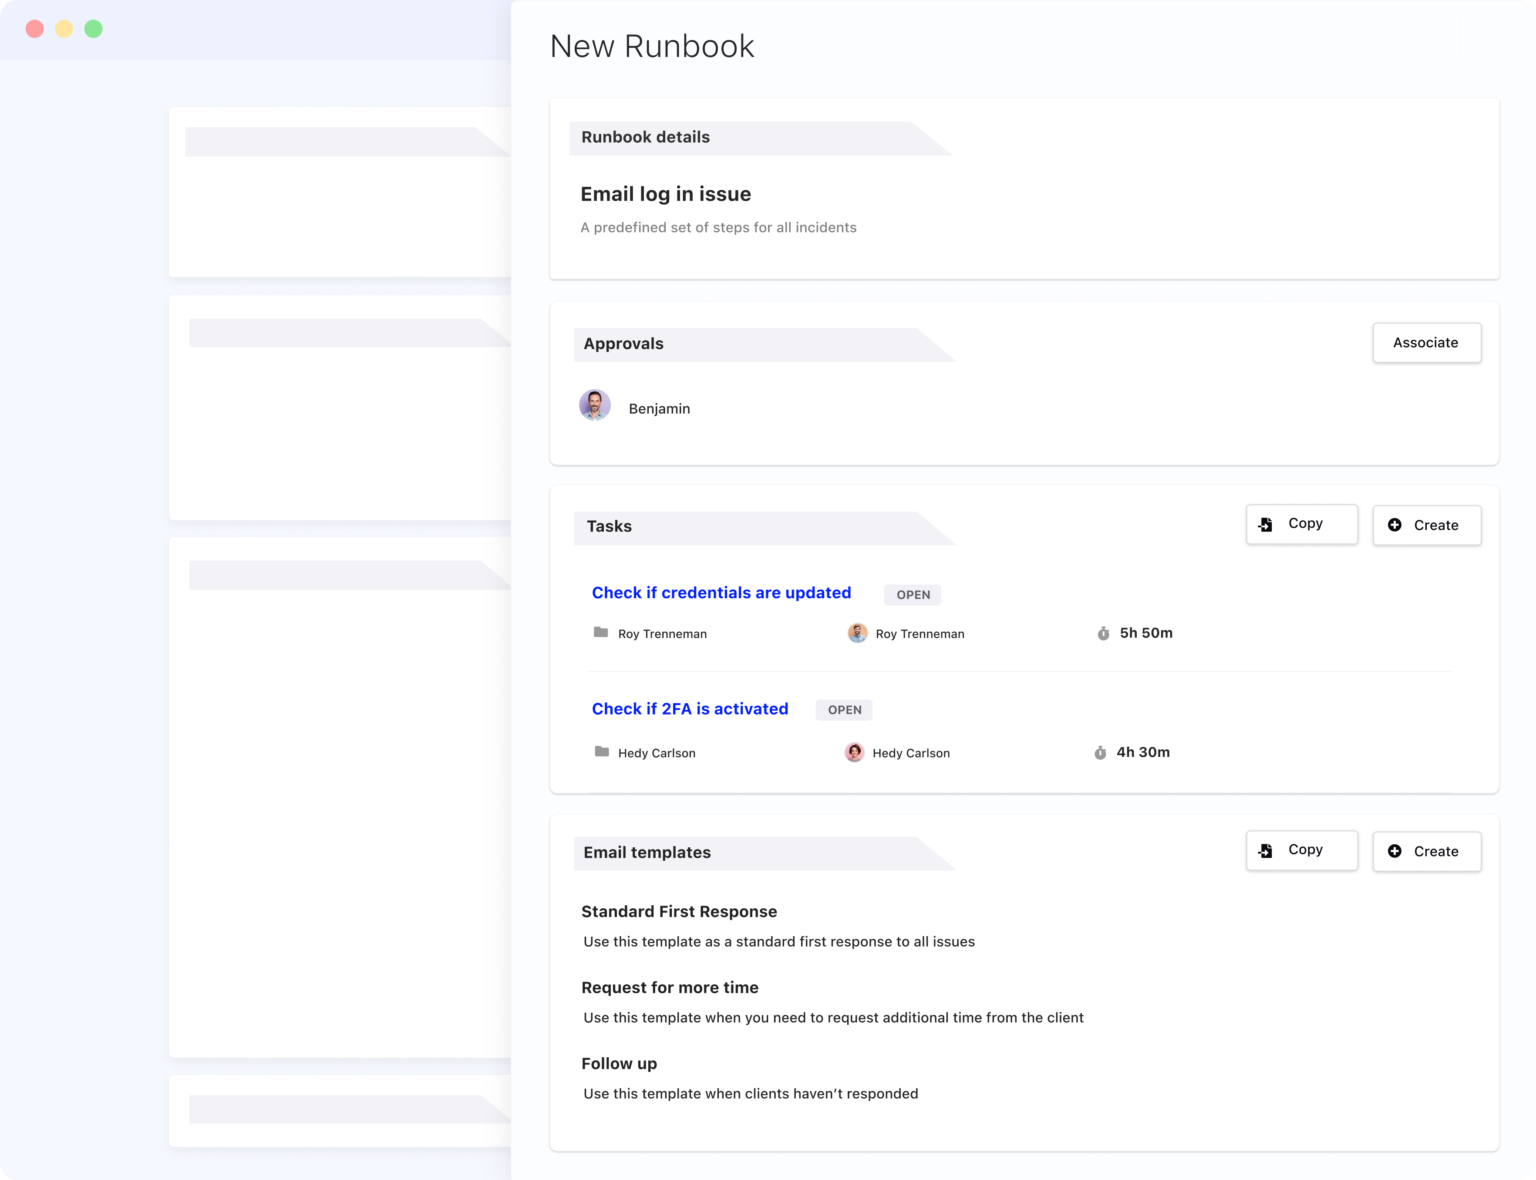The width and height of the screenshot is (1536, 1180).
Task: Select the plus icon on the Tasks Create button
Action: pos(1396,524)
